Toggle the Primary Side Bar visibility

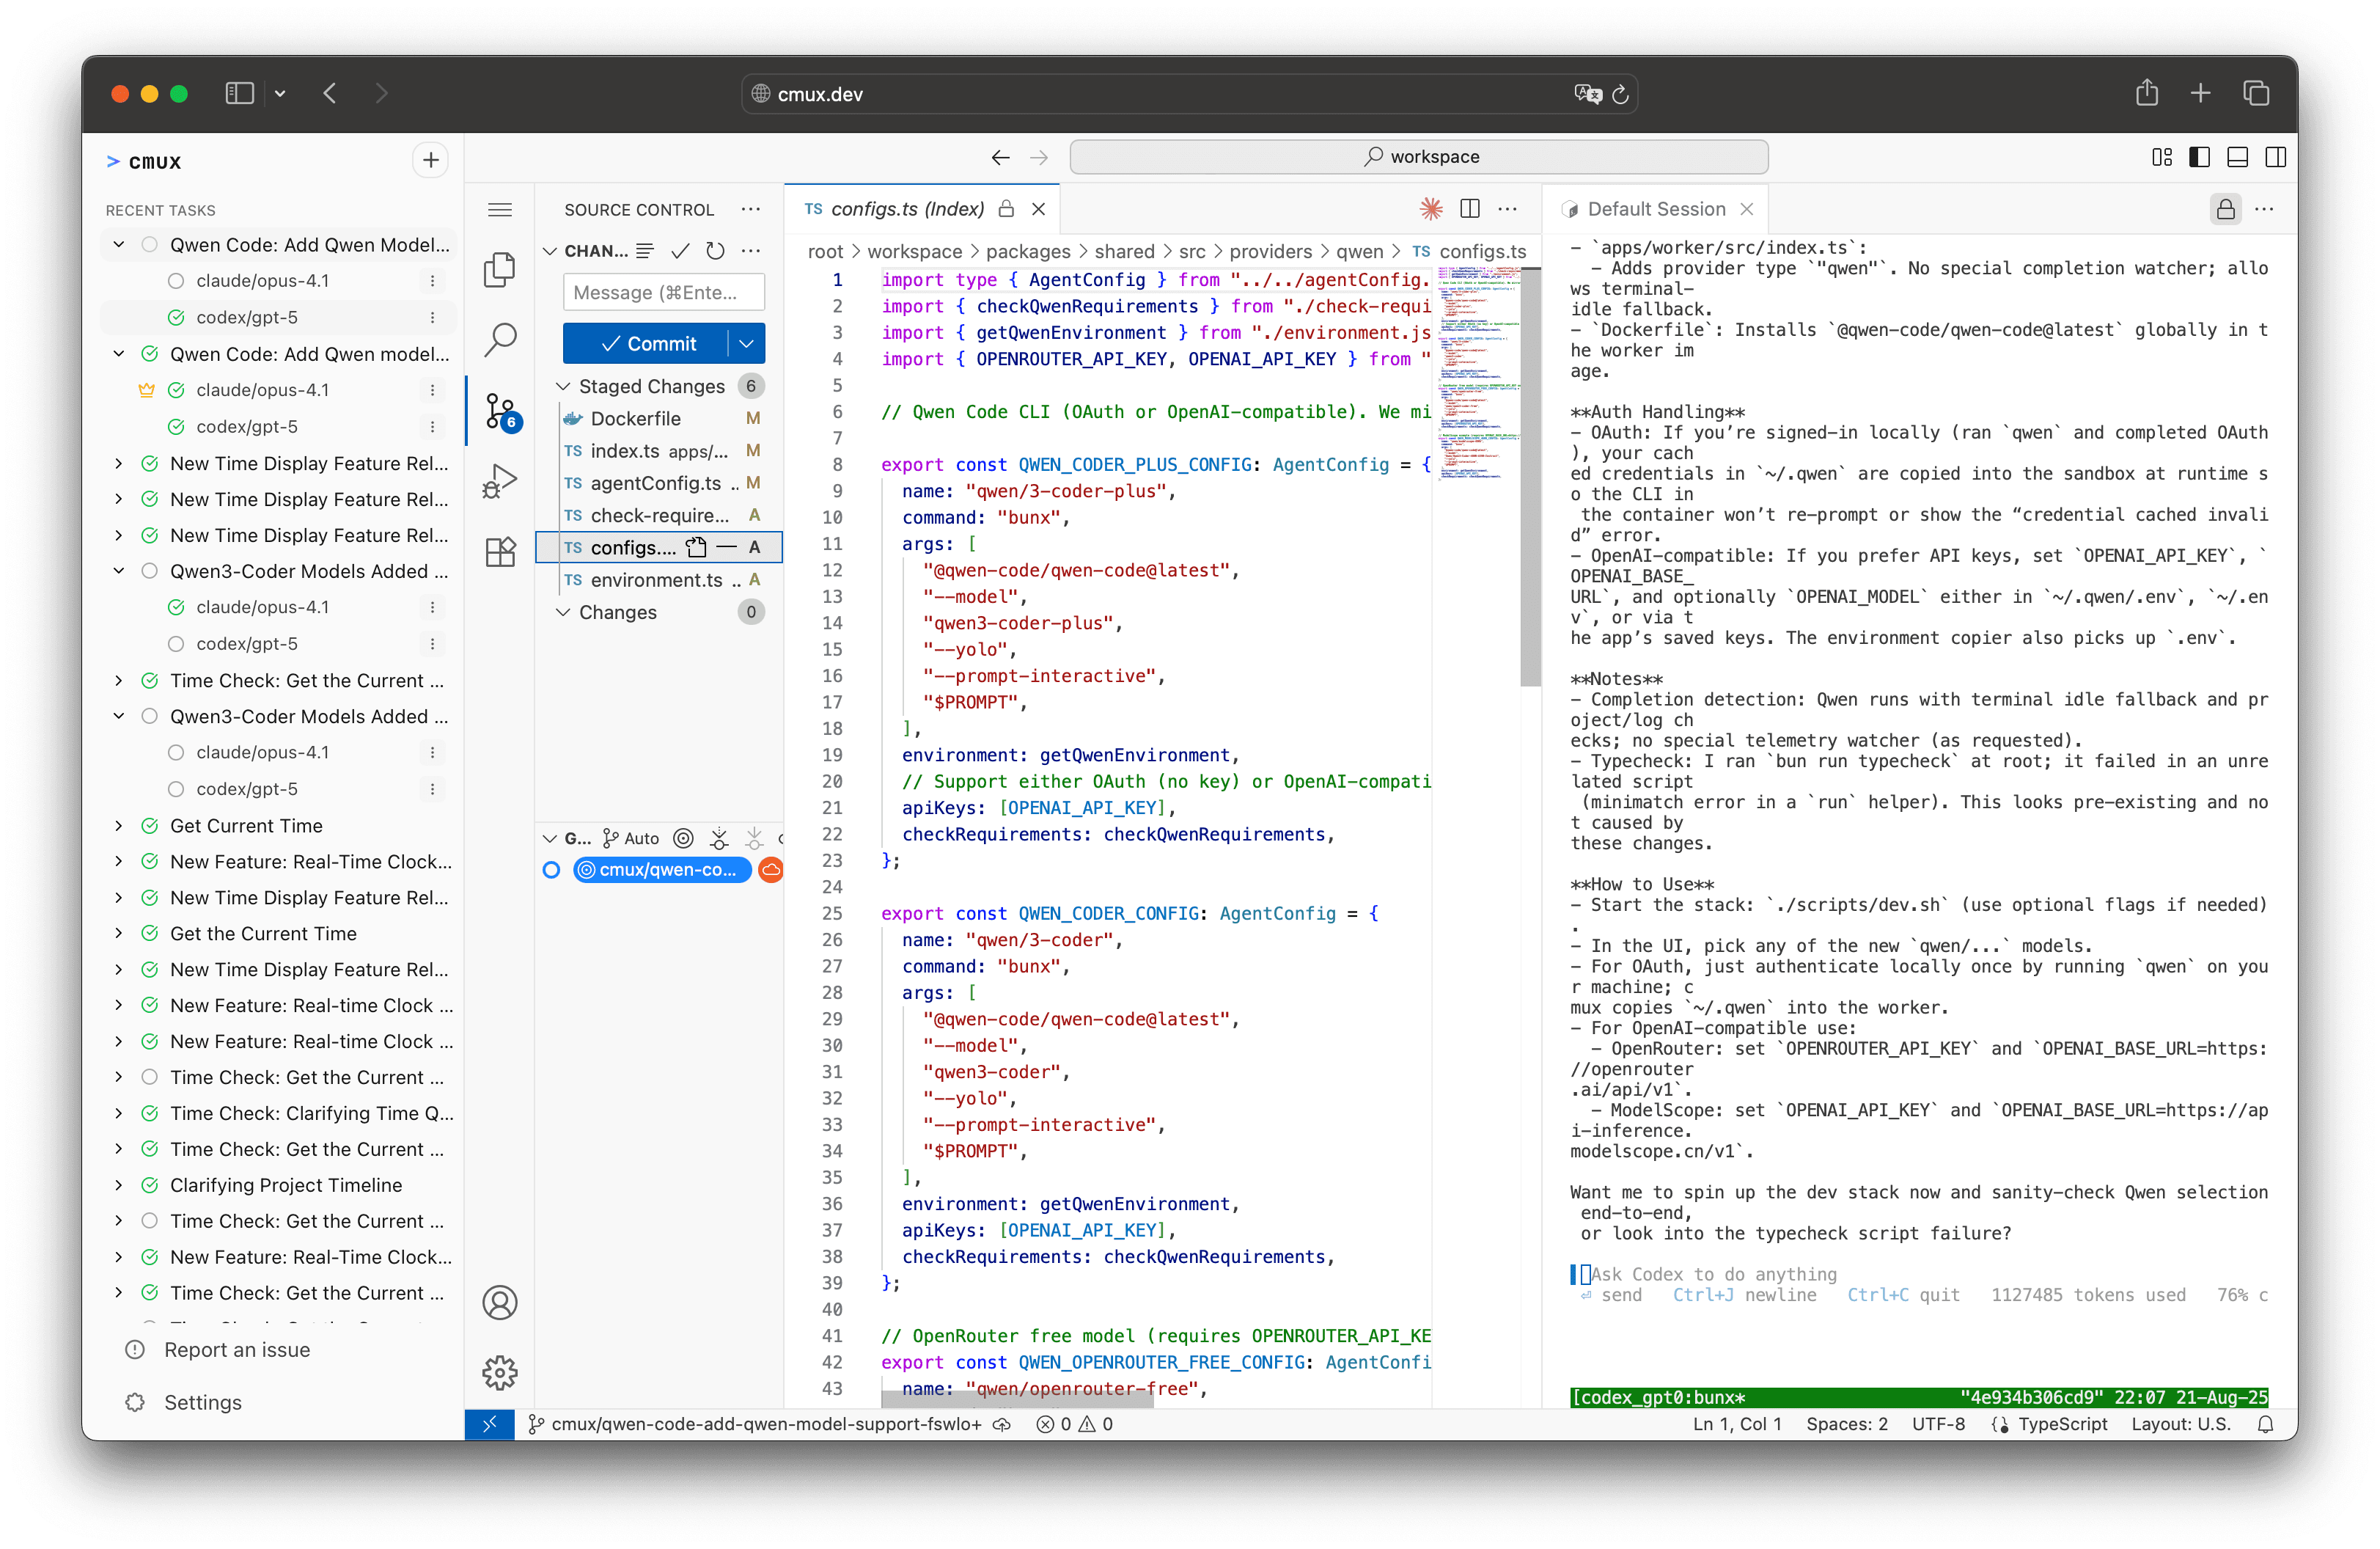(x=2199, y=157)
